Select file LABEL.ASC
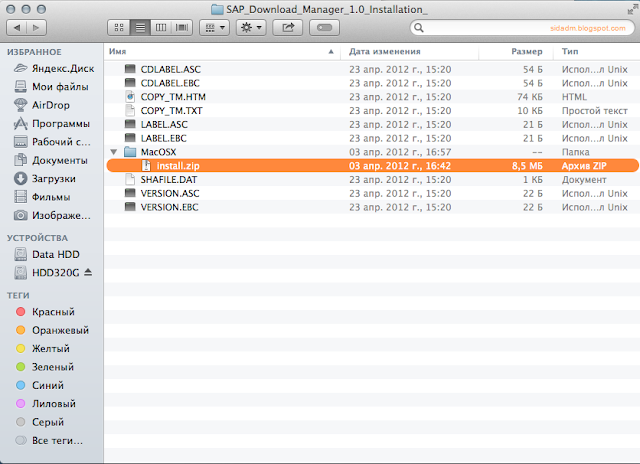The width and height of the screenshot is (640, 464). point(371,124)
